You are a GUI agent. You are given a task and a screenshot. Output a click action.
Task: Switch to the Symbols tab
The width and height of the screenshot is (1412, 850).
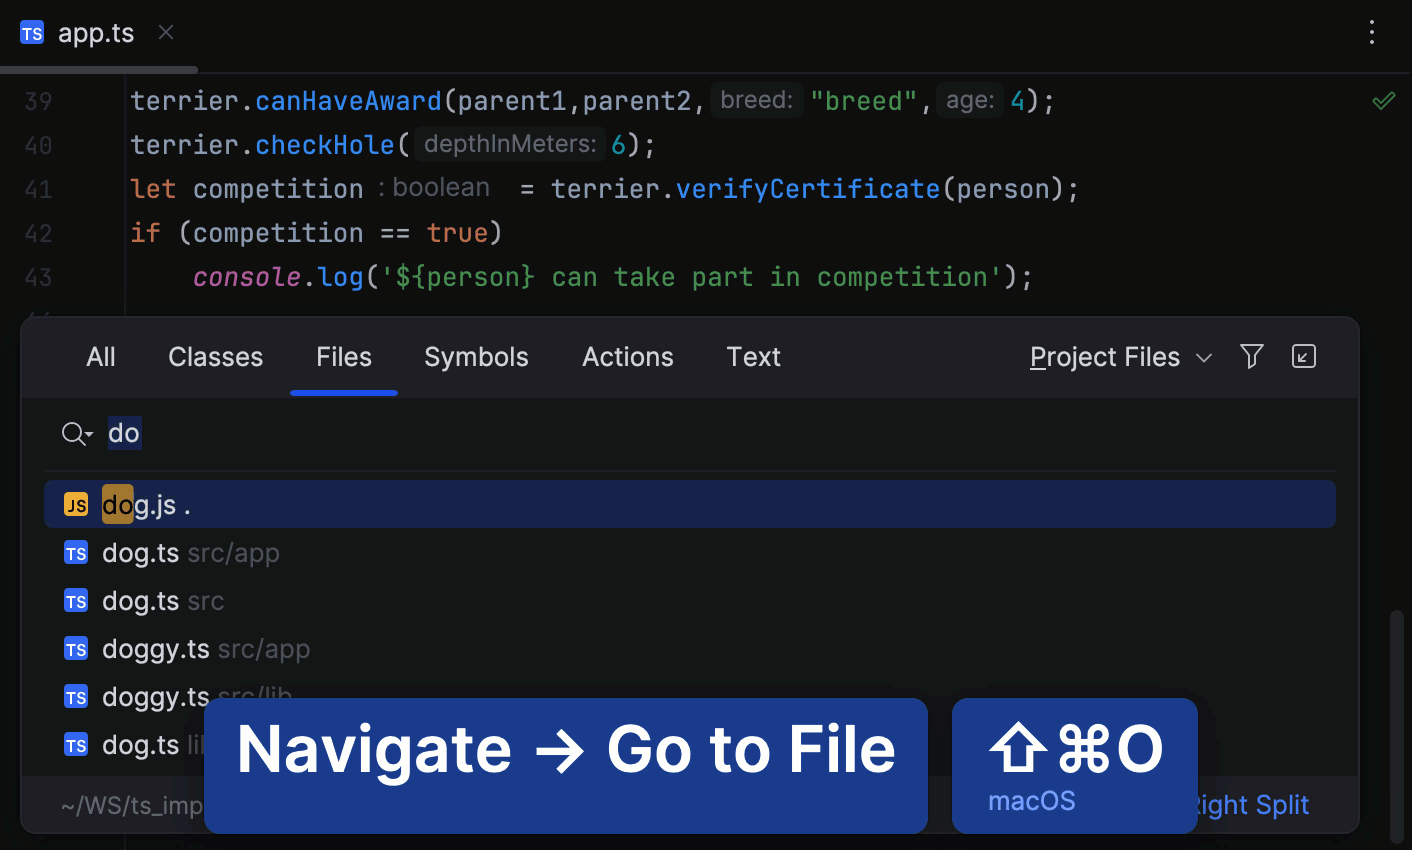coord(476,356)
